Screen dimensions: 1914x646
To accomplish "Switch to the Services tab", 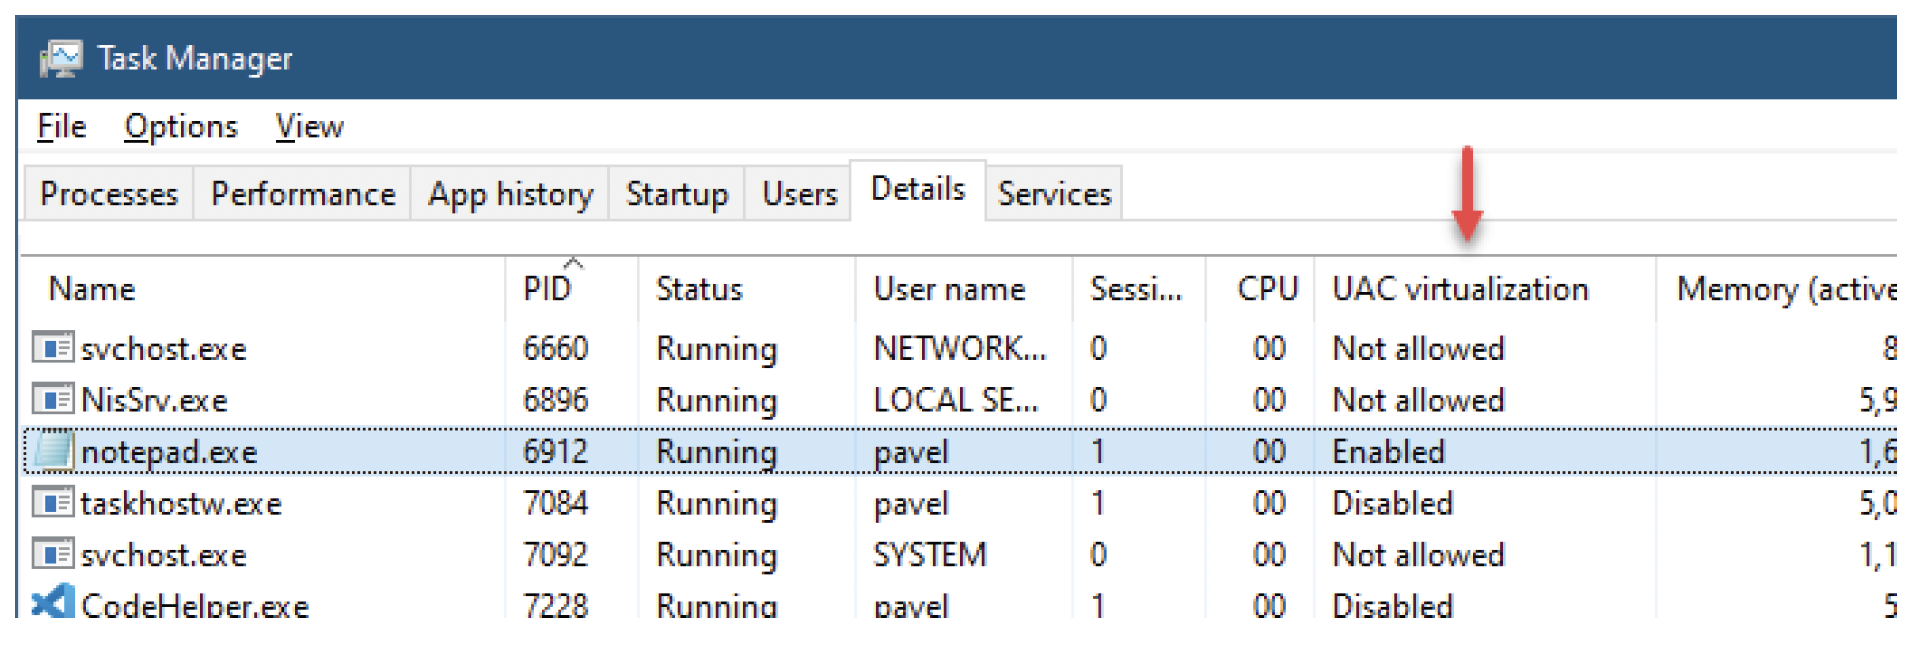I will click(1054, 193).
